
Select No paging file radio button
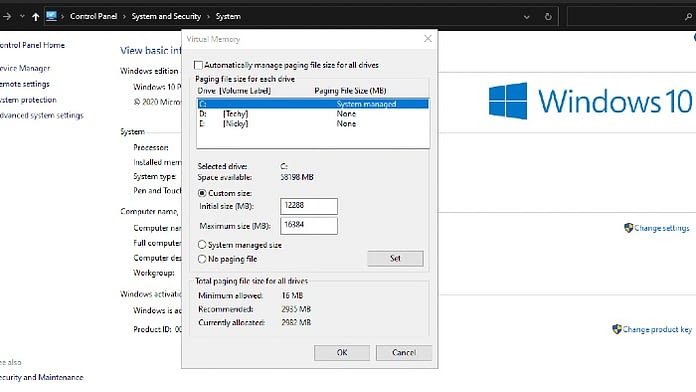[202, 259]
